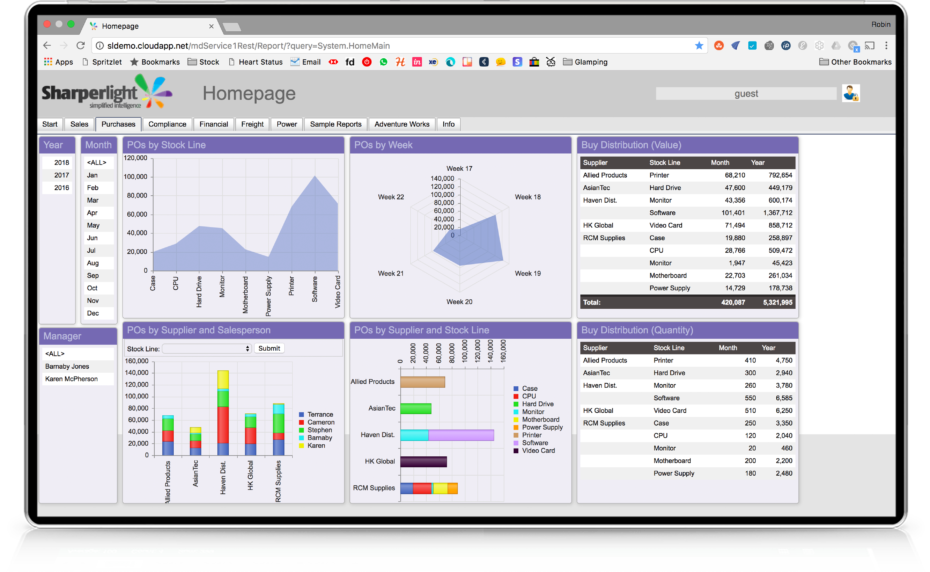Select Karen McPherson in the Manager list
The image size is (930, 572).
[x=78, y=380]
